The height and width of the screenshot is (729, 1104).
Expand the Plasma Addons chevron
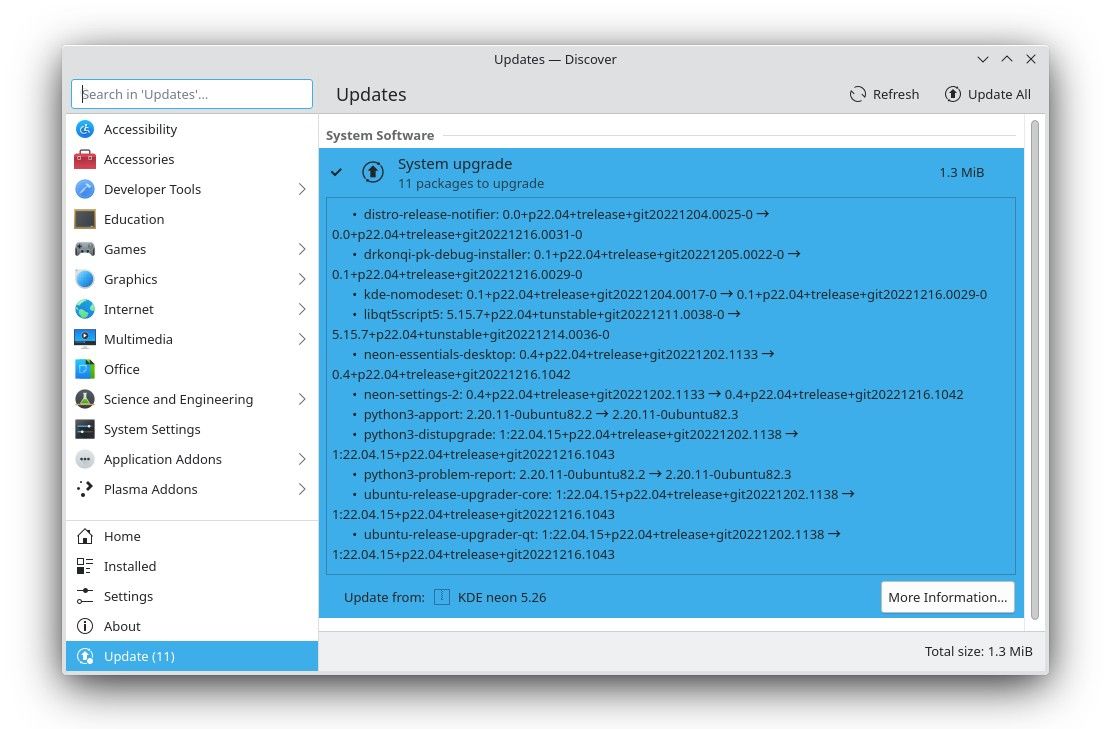[302, 489]
